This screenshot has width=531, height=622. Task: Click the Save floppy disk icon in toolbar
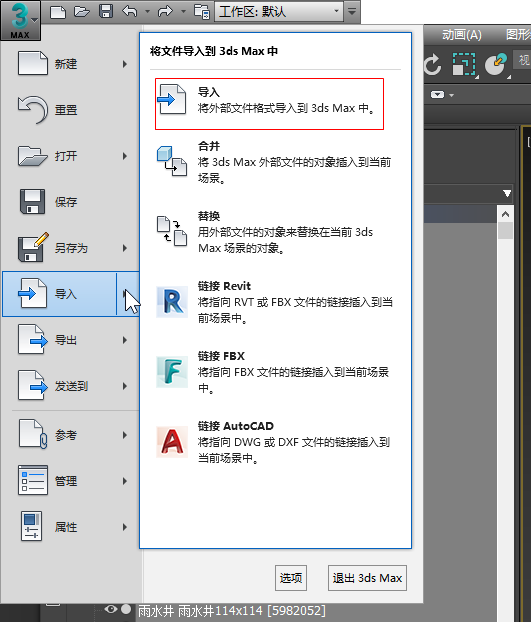coord(105,12)
